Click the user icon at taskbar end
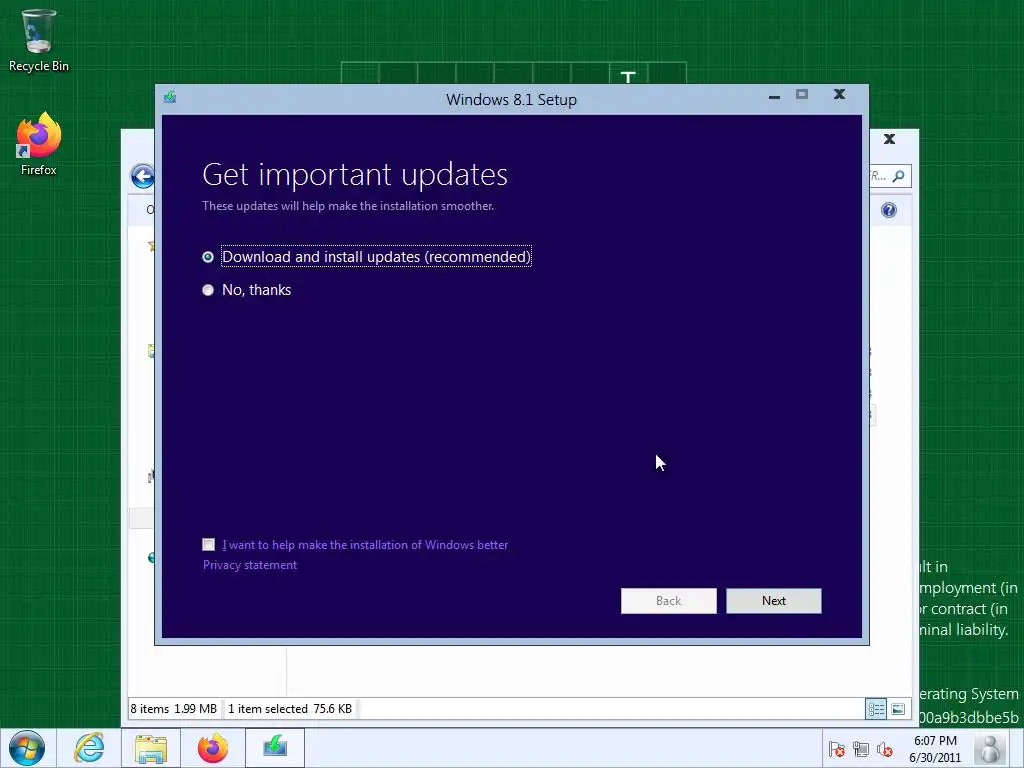Viewport: 1024px width, 768px height. tap(991, 748)
